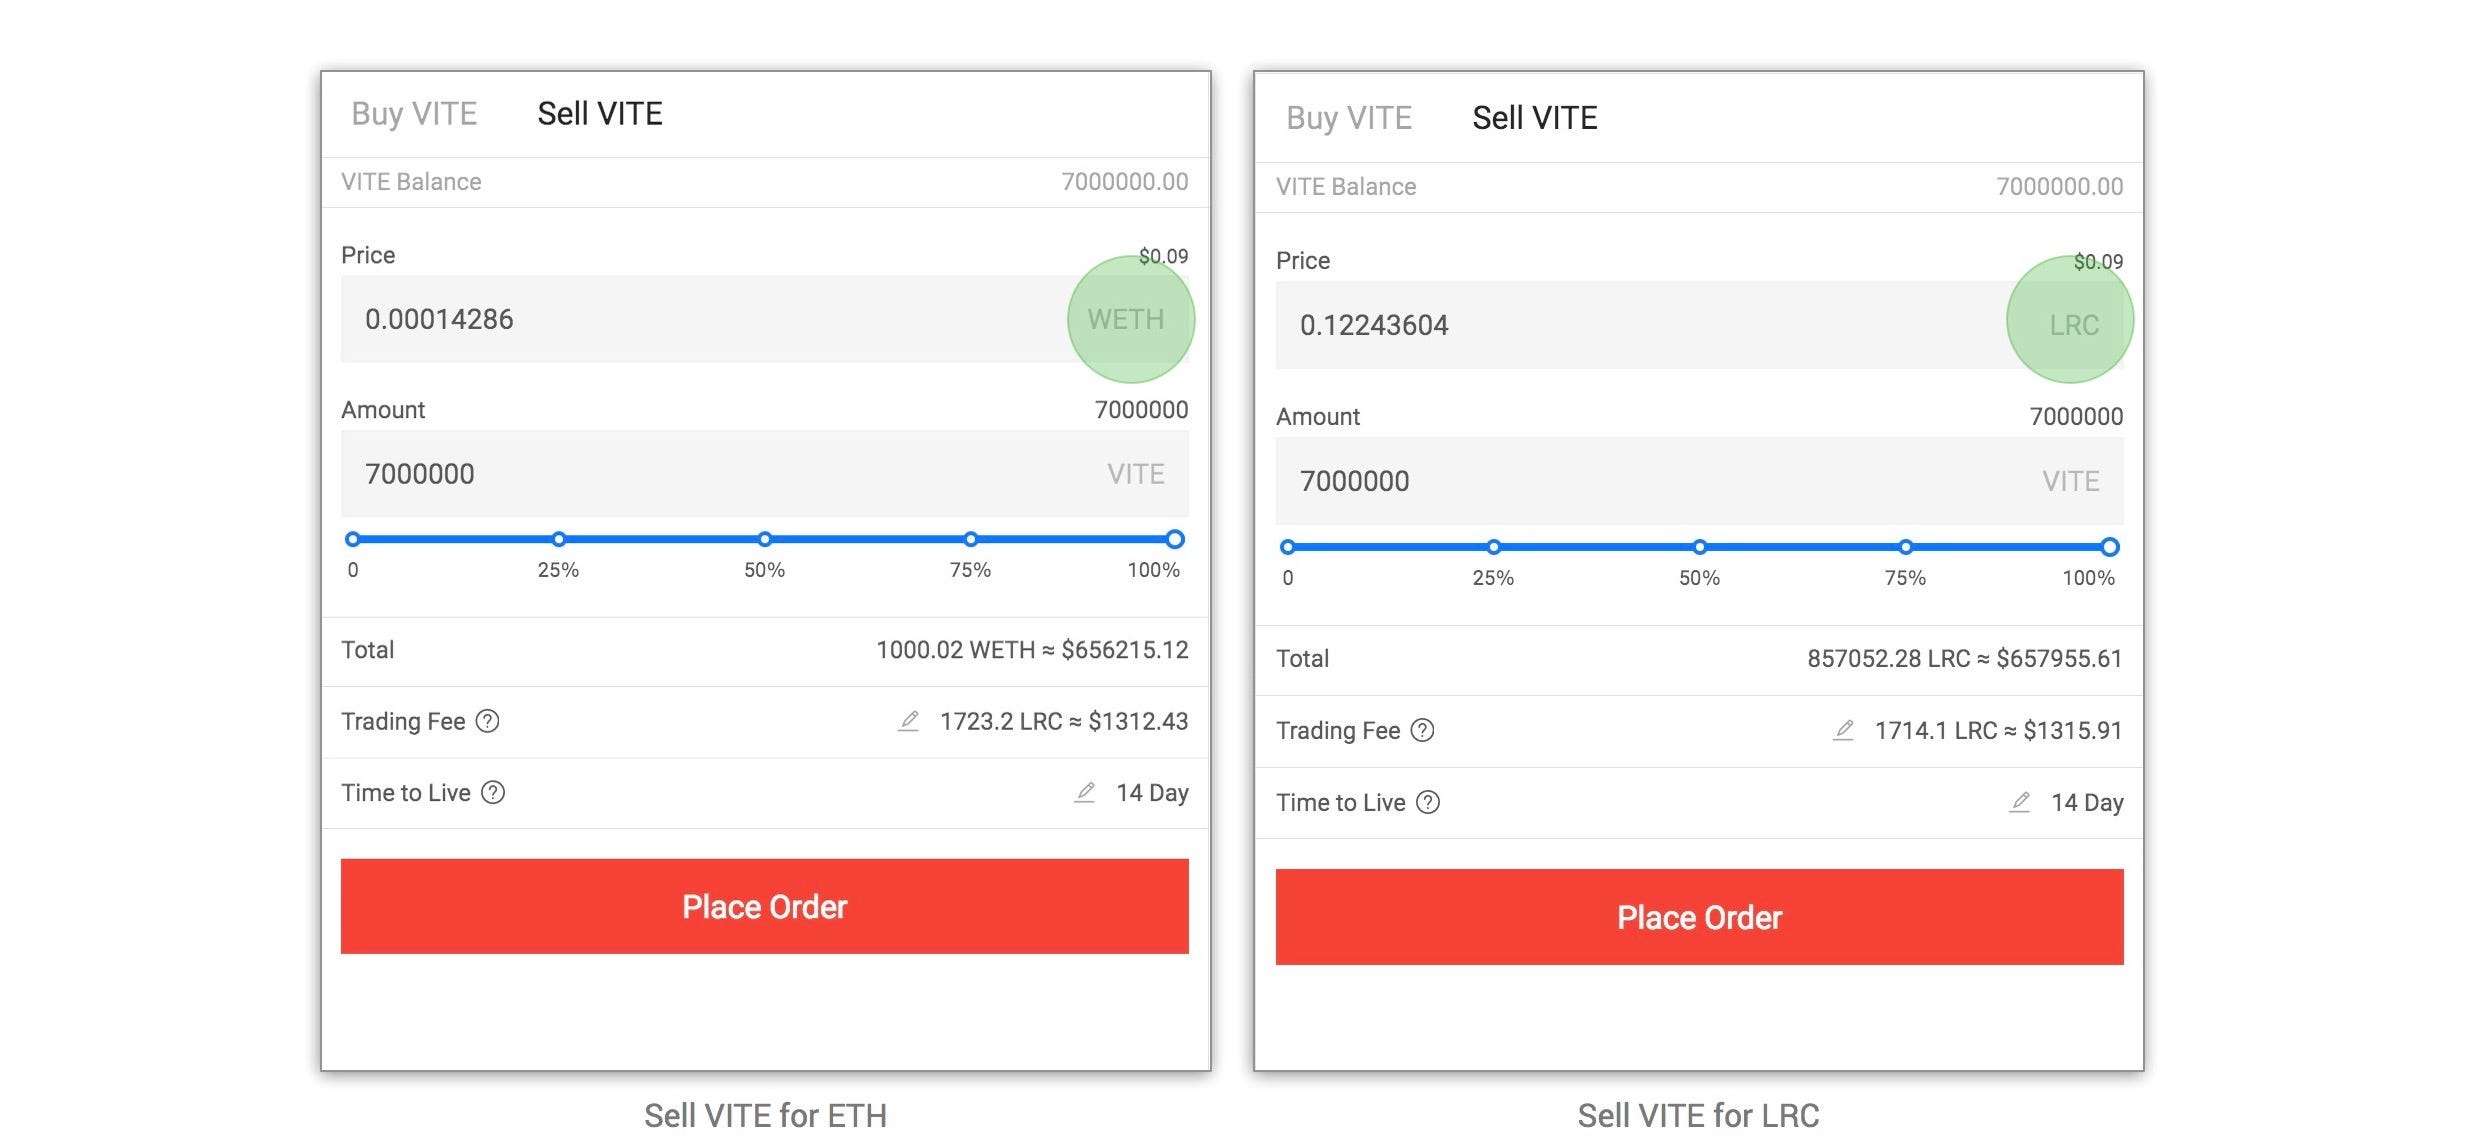
Task: Click the 0.12243604 LRC price field
Action: 1630,325
